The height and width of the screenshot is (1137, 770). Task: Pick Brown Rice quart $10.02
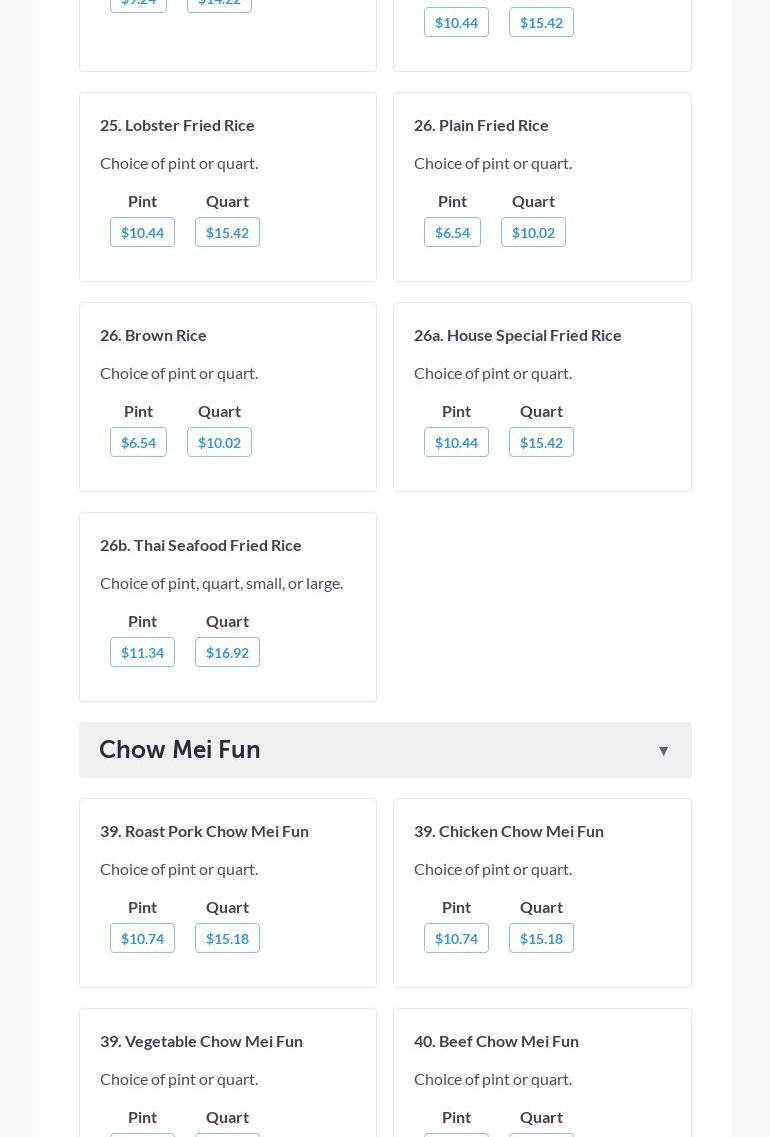tap(219, 443)
